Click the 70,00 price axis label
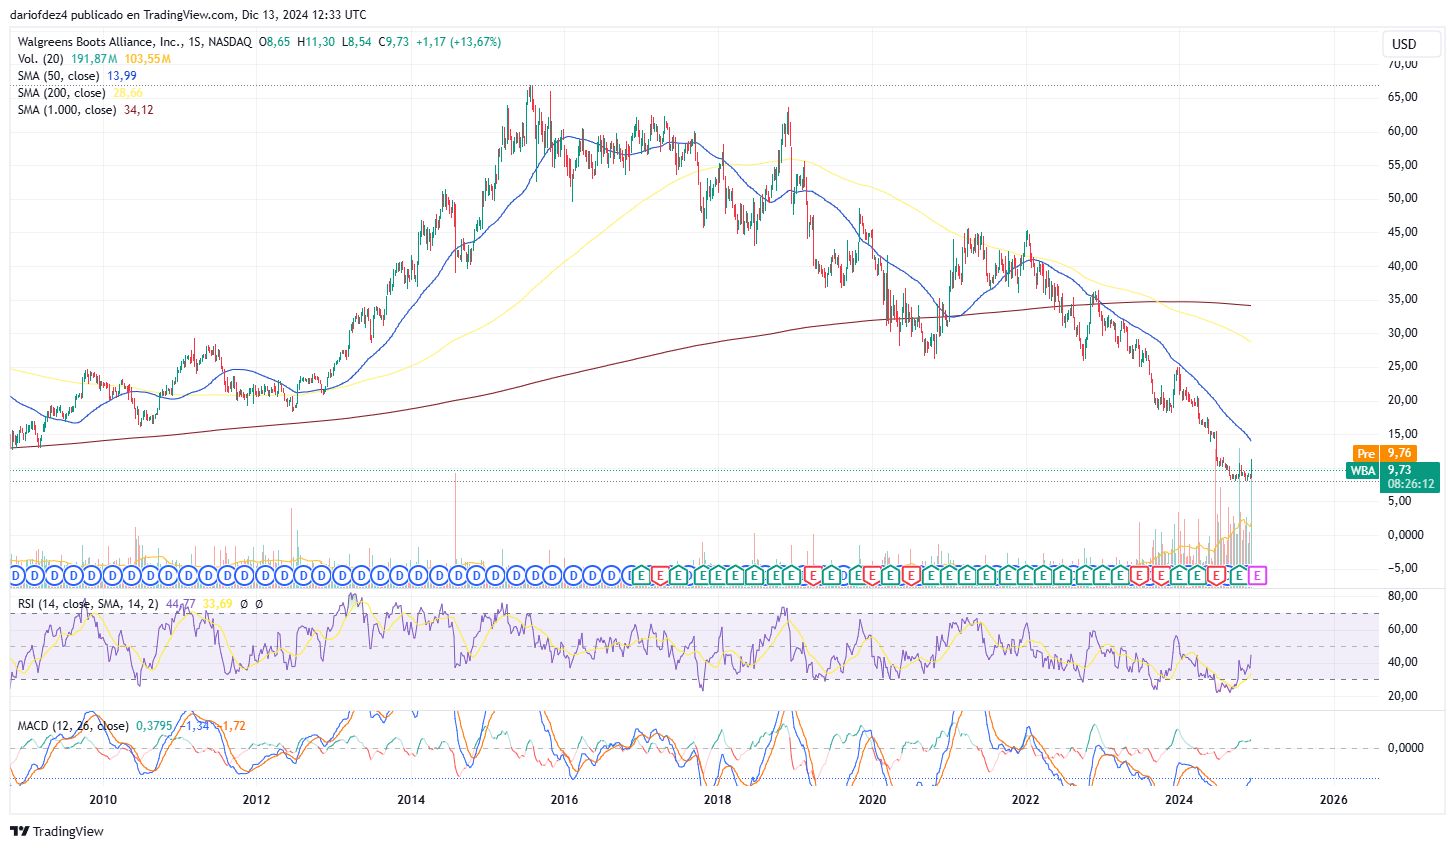The width and height of the screenshot is (1455, 849). pyautogui.click(x=1403, y=64)
